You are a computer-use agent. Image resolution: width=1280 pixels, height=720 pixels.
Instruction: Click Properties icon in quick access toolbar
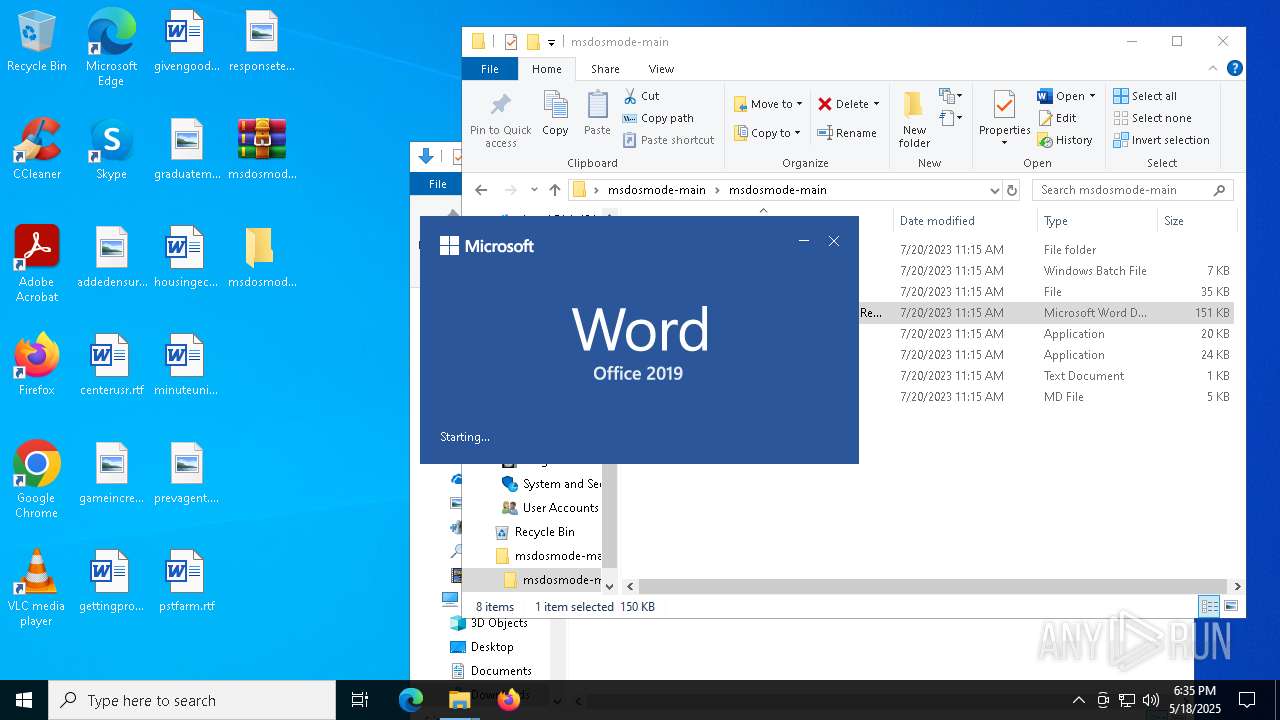[x=511, y=42]
